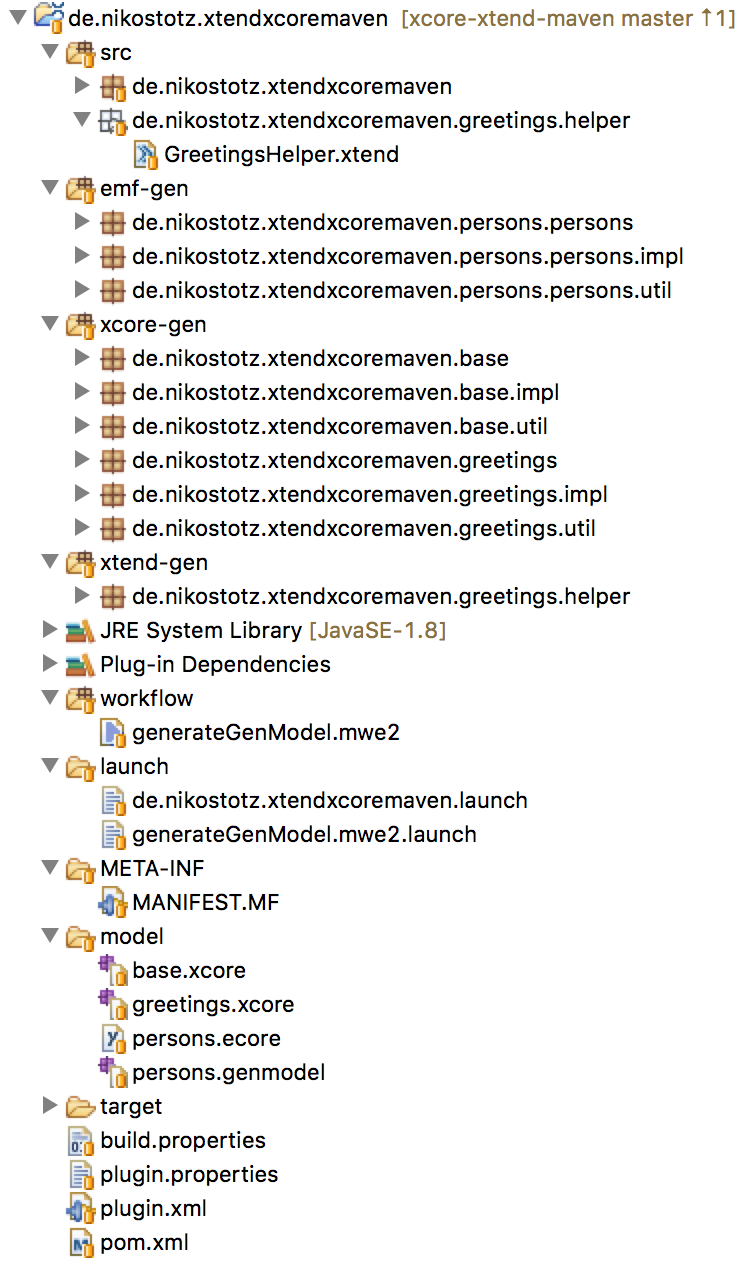This screenshot has width=752, height=1280.
Task: Click the build.properties file icon
Action: point(81,1141)
